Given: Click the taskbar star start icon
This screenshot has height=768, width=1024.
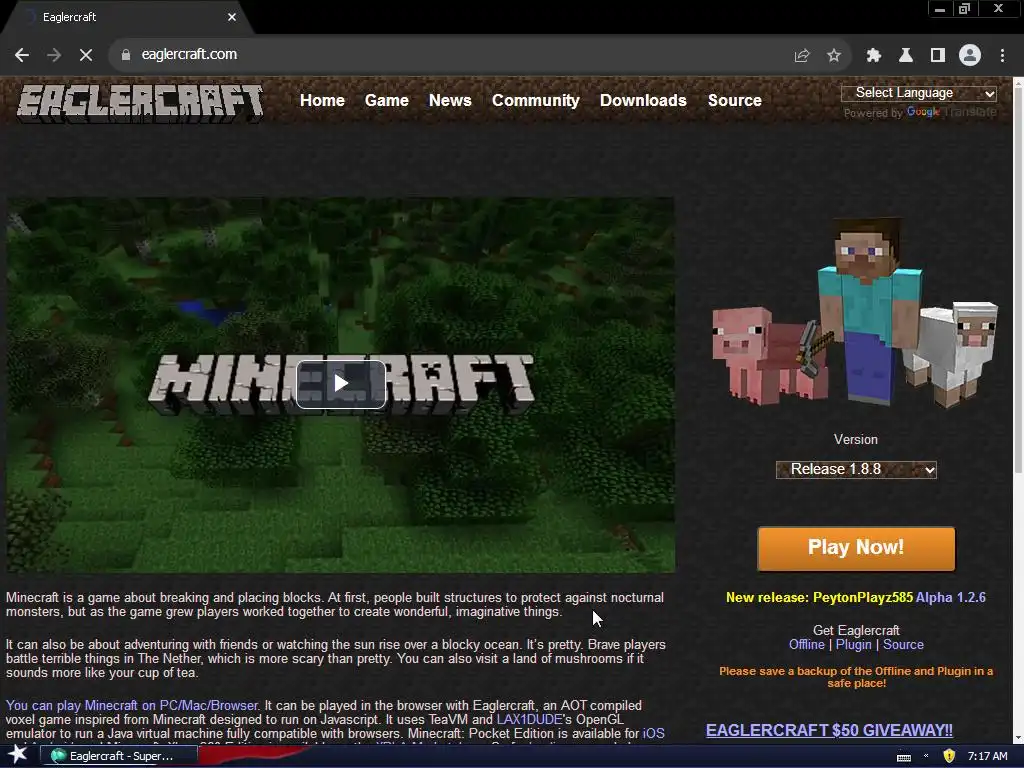Looking at the screenshot, I should pyautogui.click(x=18, y=755).
